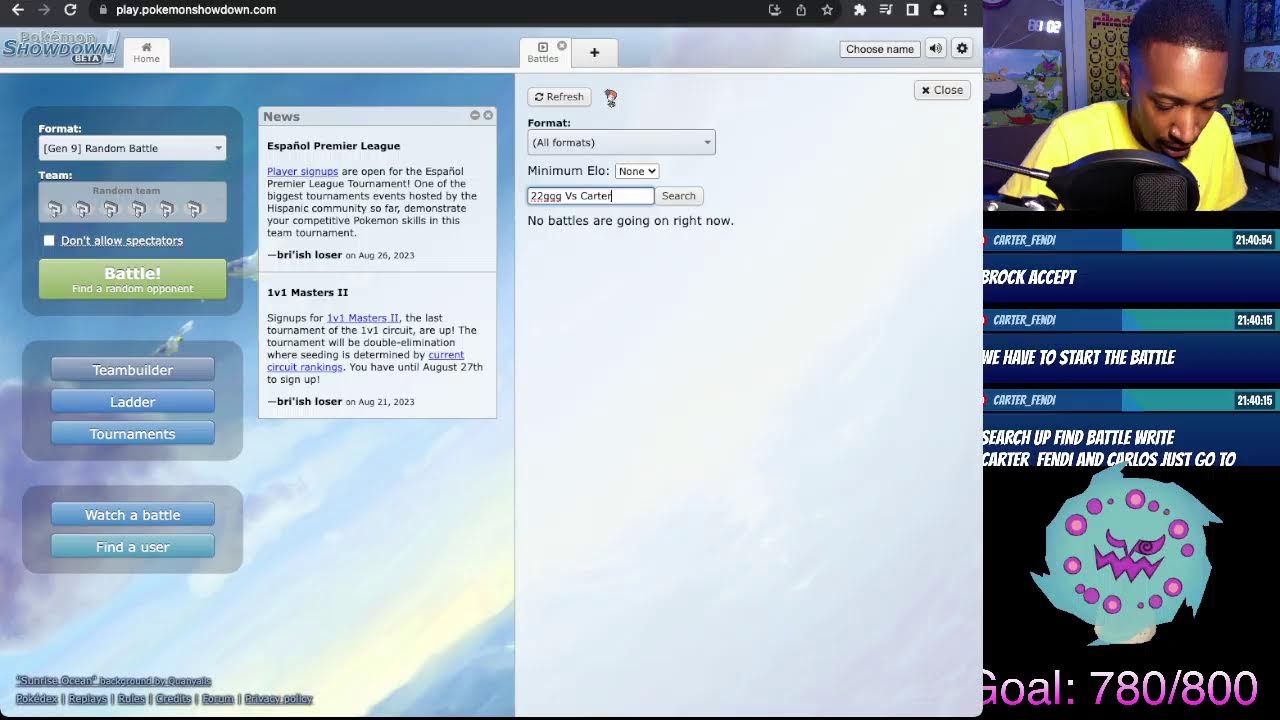Image resolution: width=1280 pixels, height=720 pixels.
Task: Mute Showdown sound with speaker icon
Action: pos(935,49)
